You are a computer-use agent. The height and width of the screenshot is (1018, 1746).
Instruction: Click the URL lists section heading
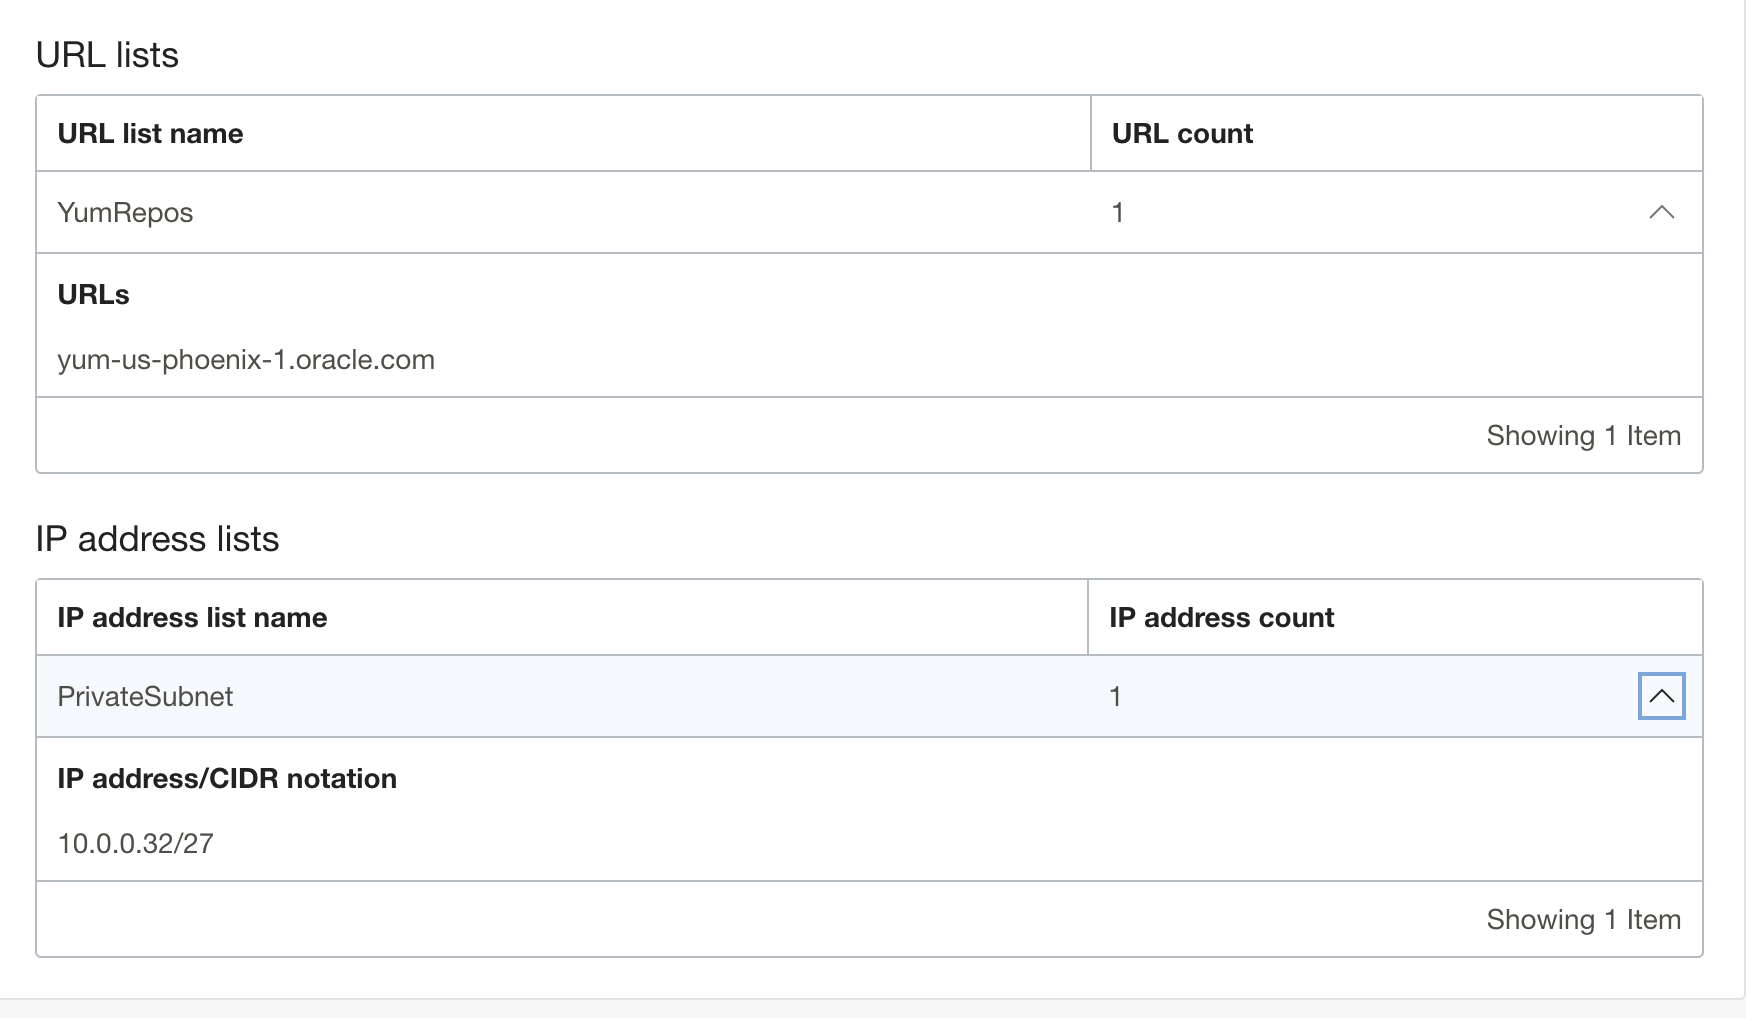[107, 55]
